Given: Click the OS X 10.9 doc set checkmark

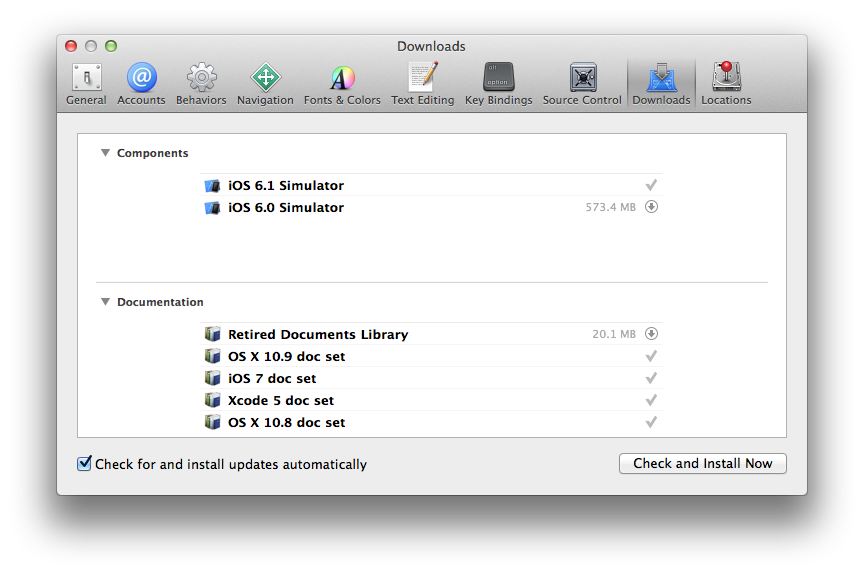Looking at the screenshot, I should click(651, 356).
